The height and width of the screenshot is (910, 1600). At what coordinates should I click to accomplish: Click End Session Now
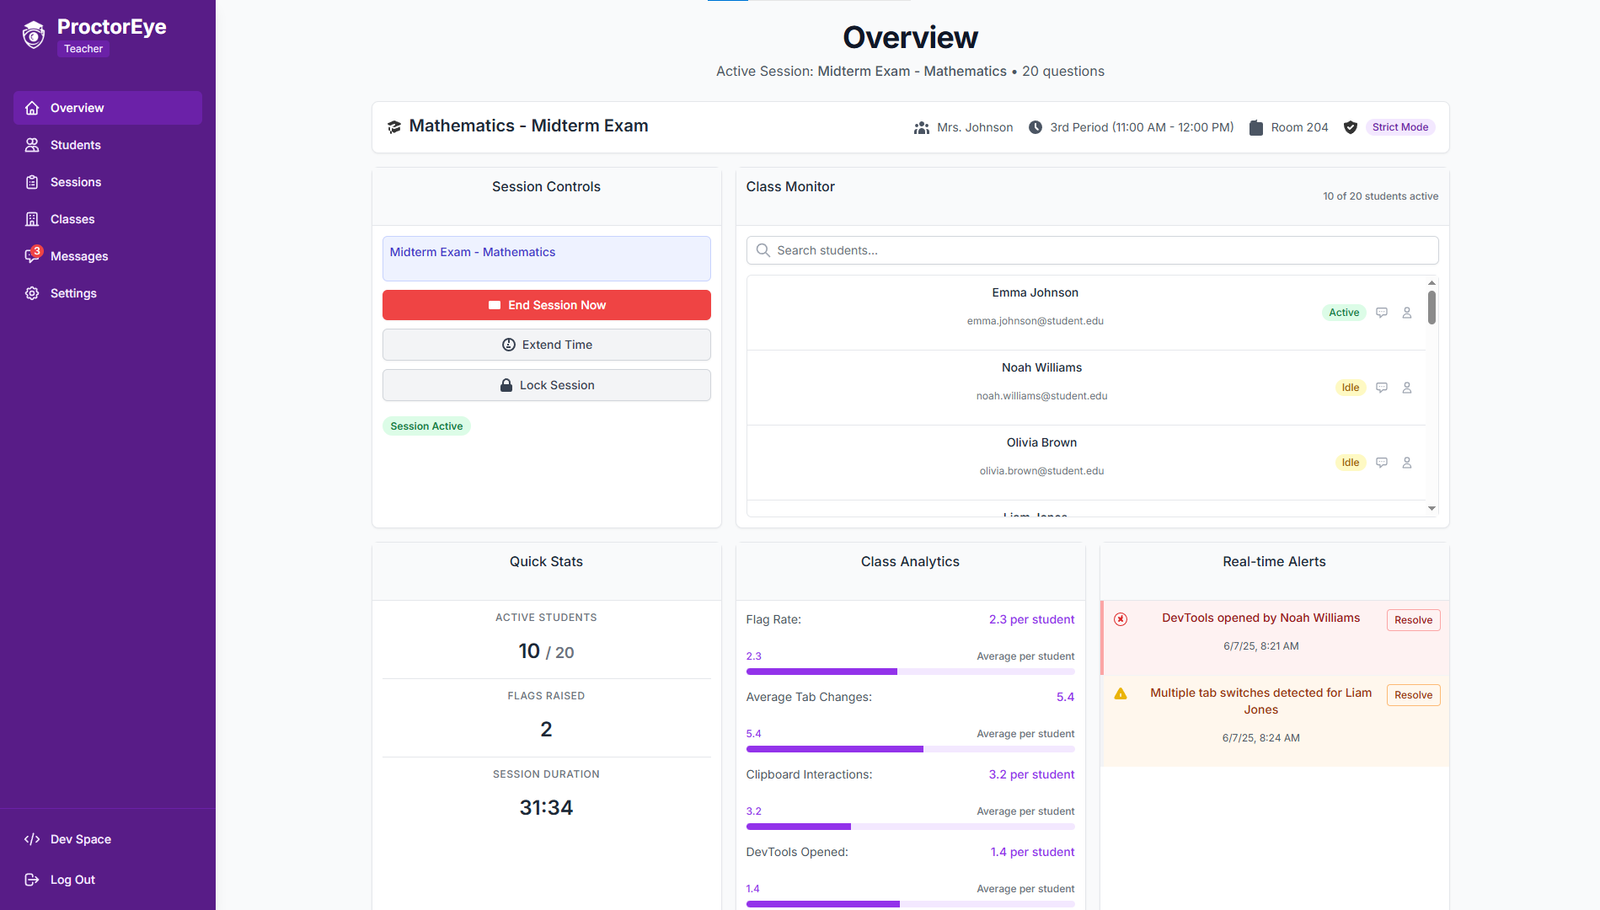coord(546,305)
